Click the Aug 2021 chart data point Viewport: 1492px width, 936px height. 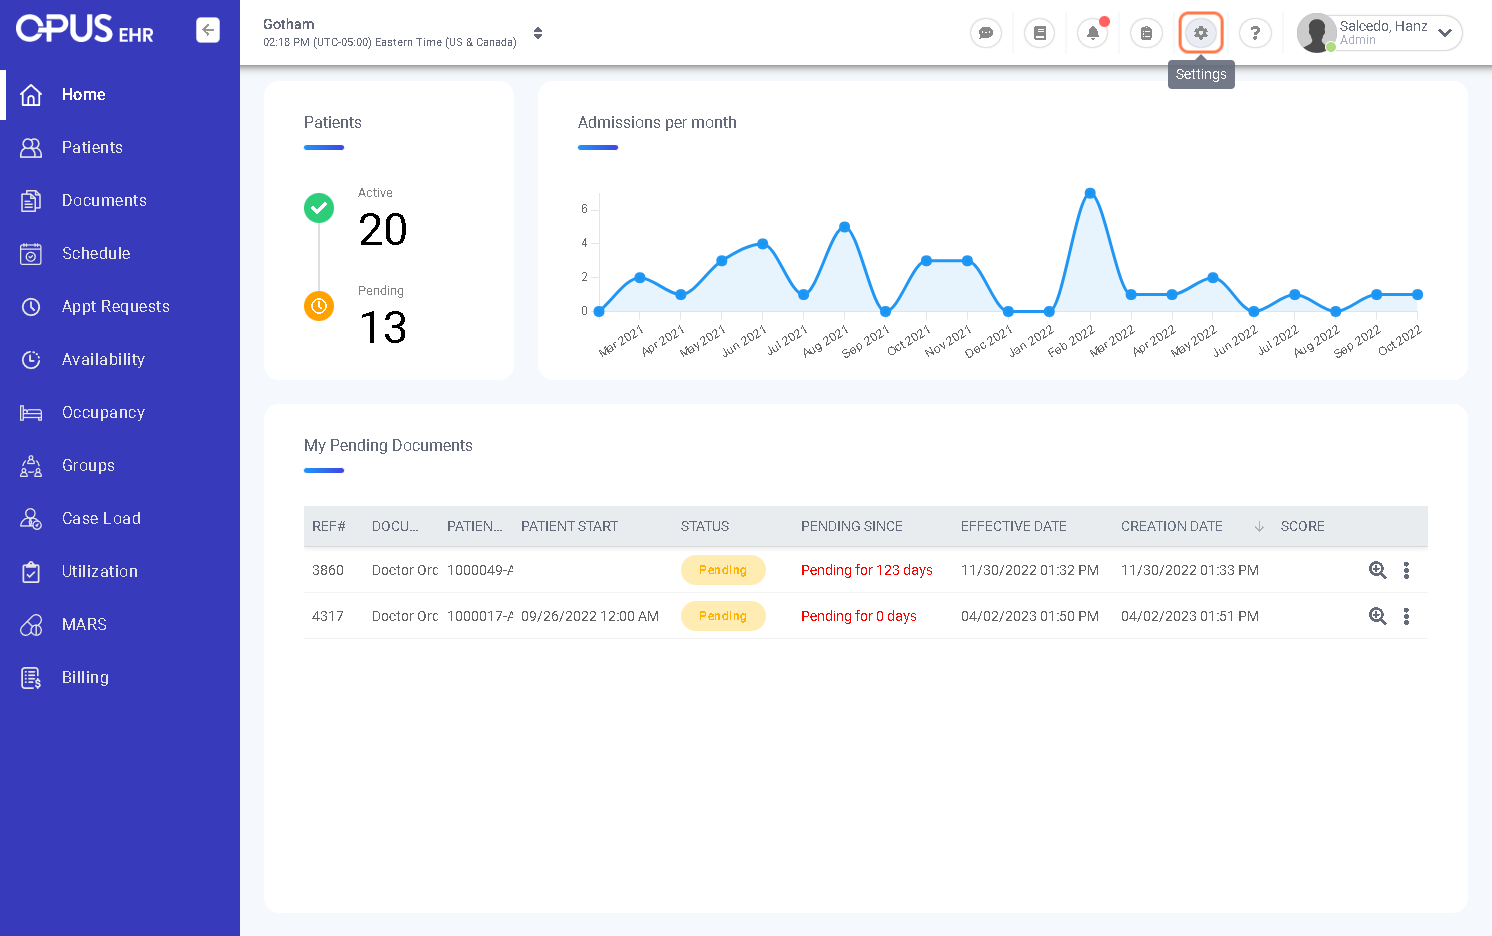point(845,227)
